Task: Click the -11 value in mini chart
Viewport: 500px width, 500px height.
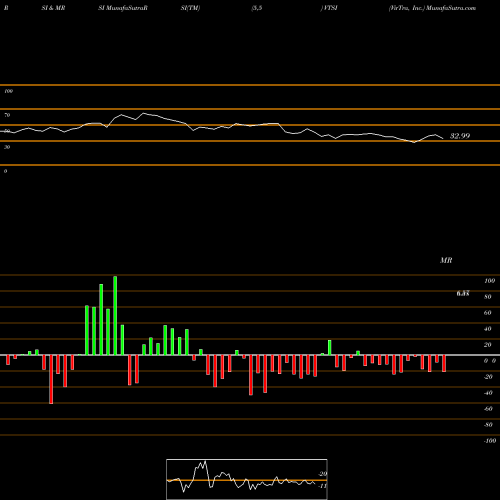Action: coord(322,486)
